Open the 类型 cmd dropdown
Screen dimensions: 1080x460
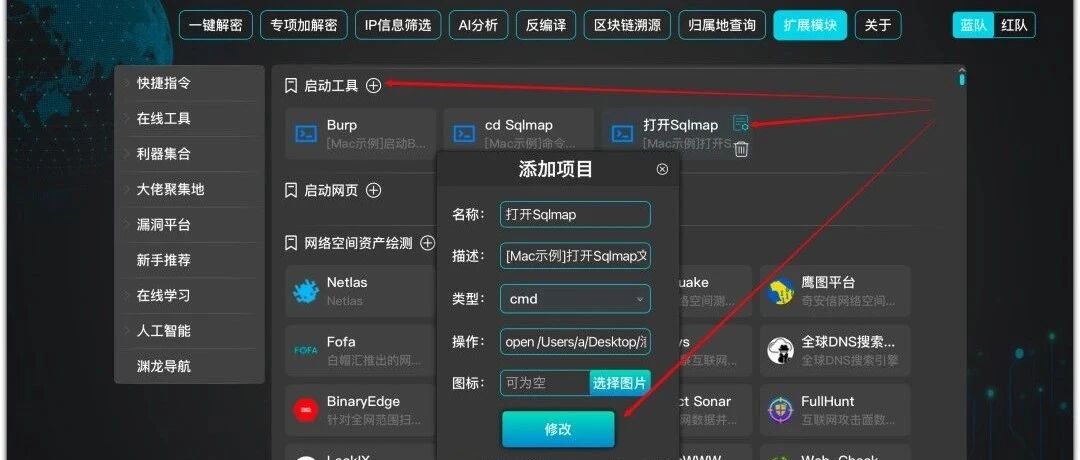point(575,299)
